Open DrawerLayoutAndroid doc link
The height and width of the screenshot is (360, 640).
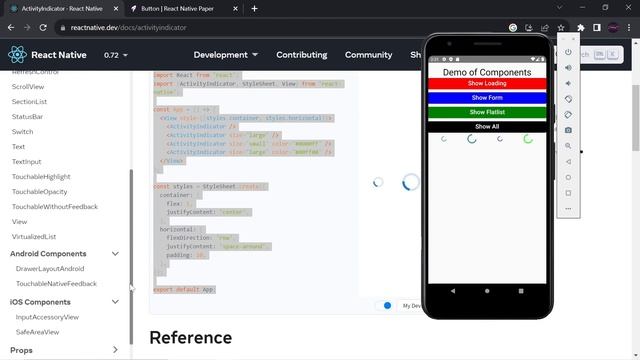coord(50,269)
